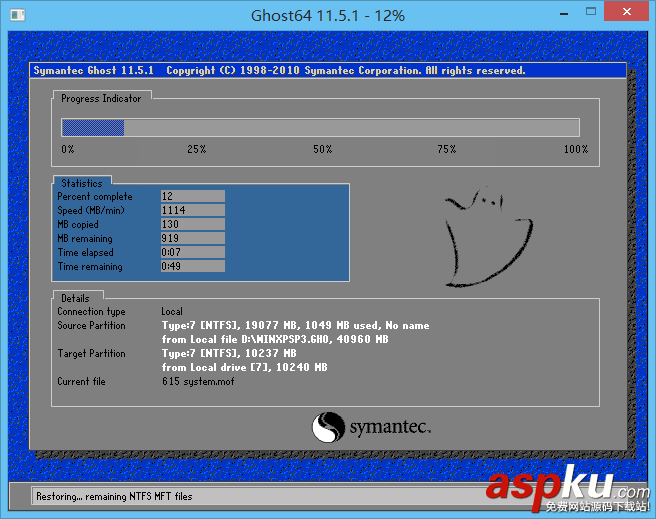Click the 75% progress marker label
656x519 pixels.
tap(447, 149)
